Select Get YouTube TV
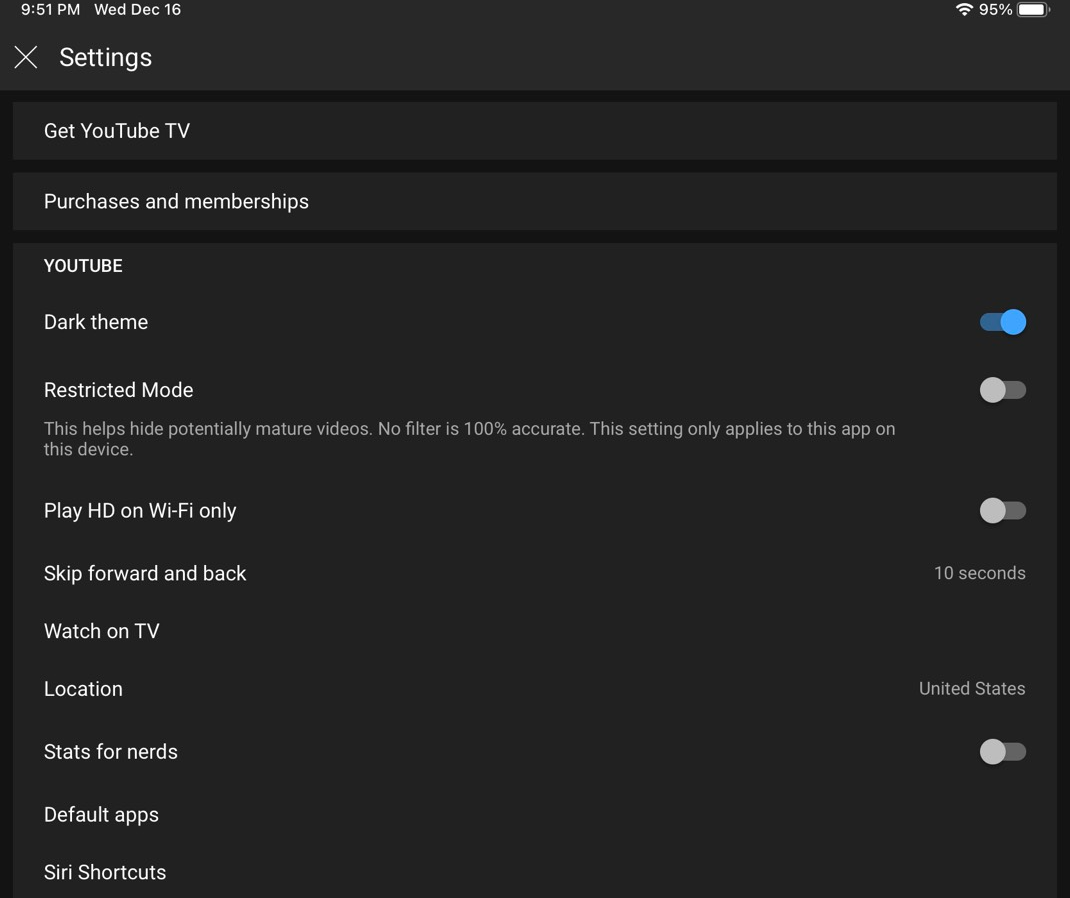The image size is (1070, 898). (x=535, y=130)
